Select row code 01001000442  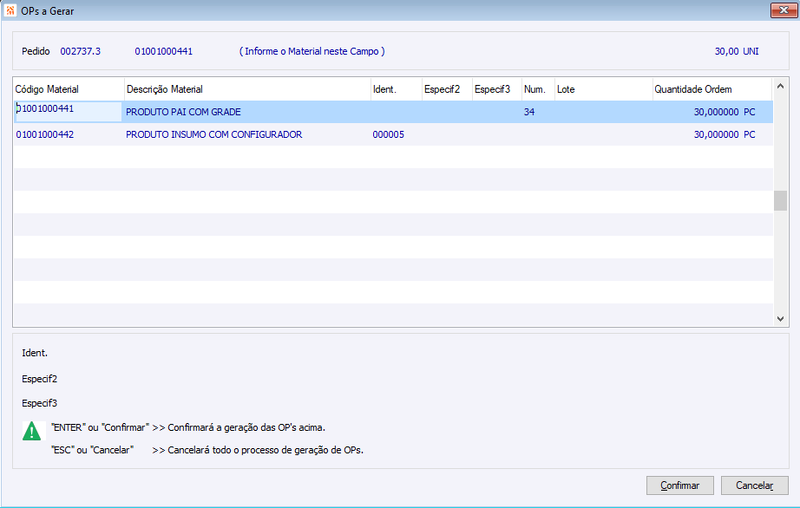(x=45, y=135)
